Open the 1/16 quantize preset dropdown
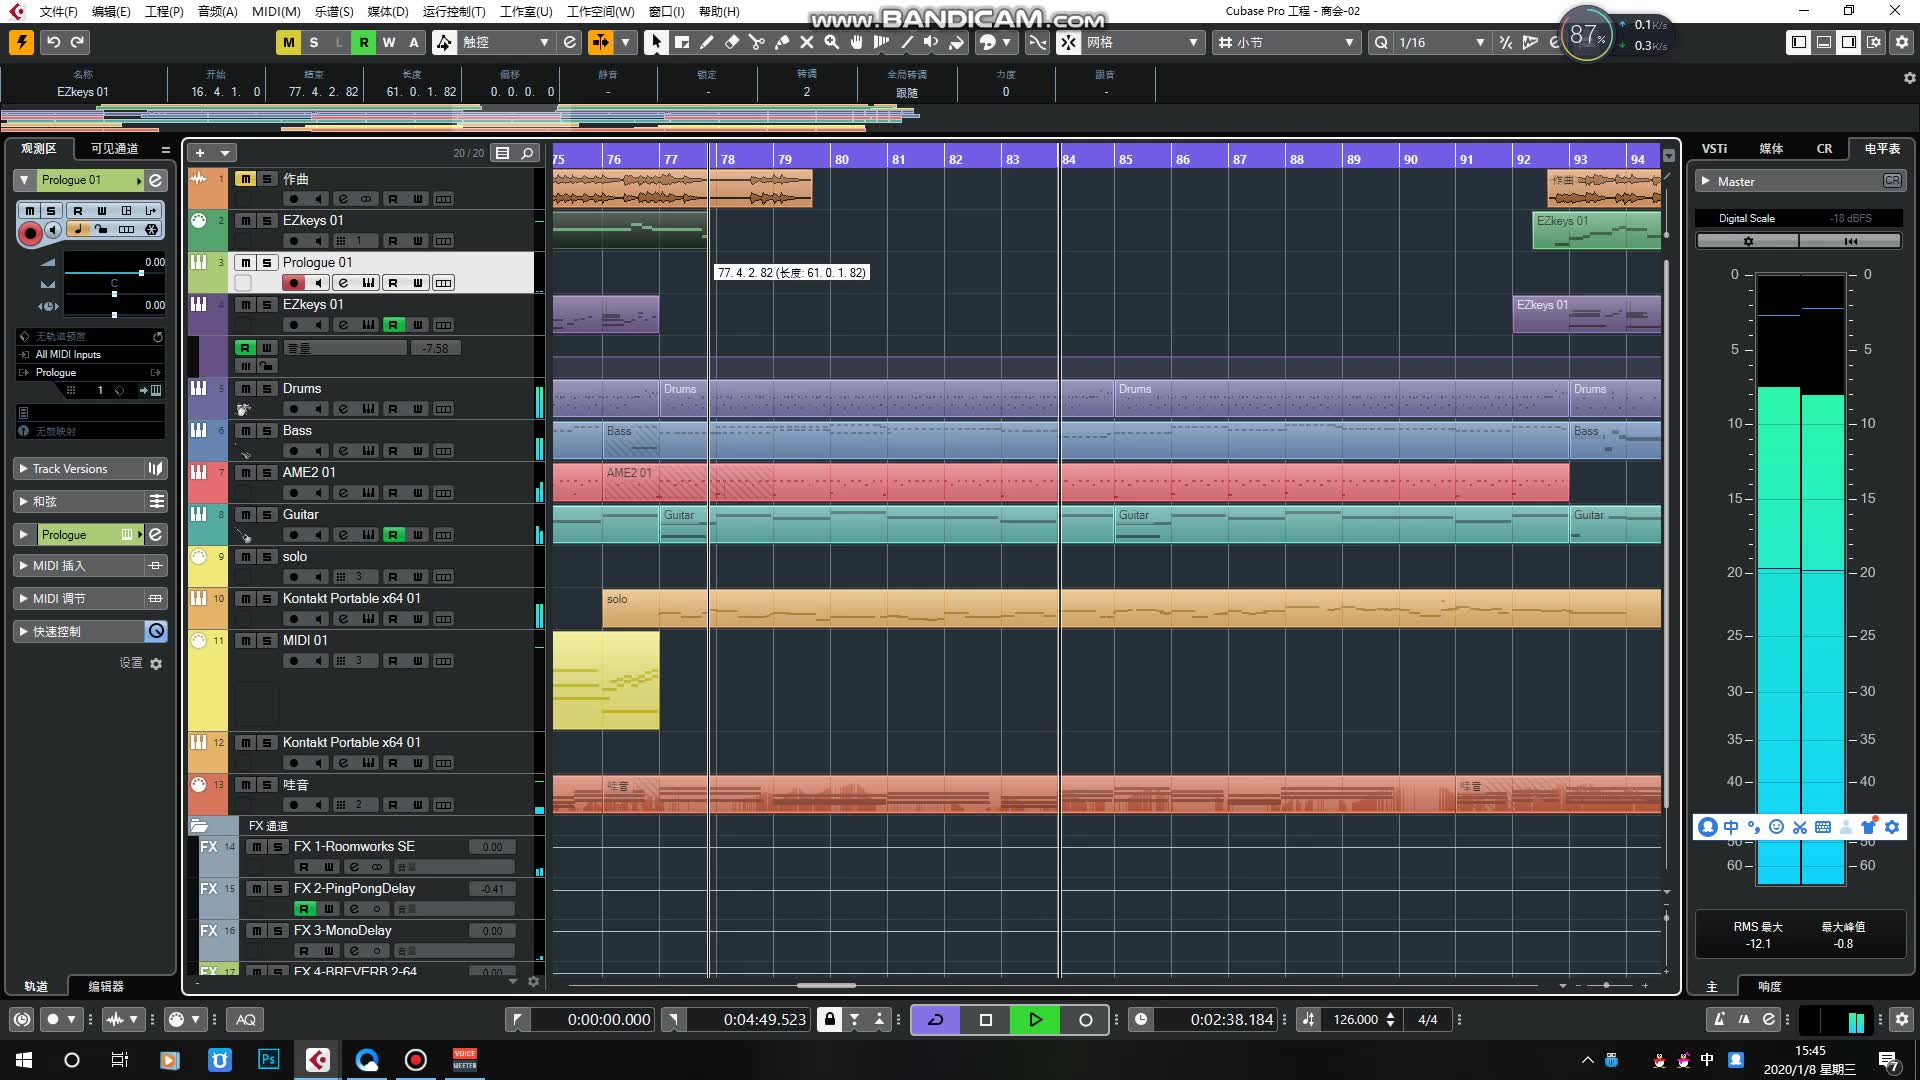 click(1442, 42)
